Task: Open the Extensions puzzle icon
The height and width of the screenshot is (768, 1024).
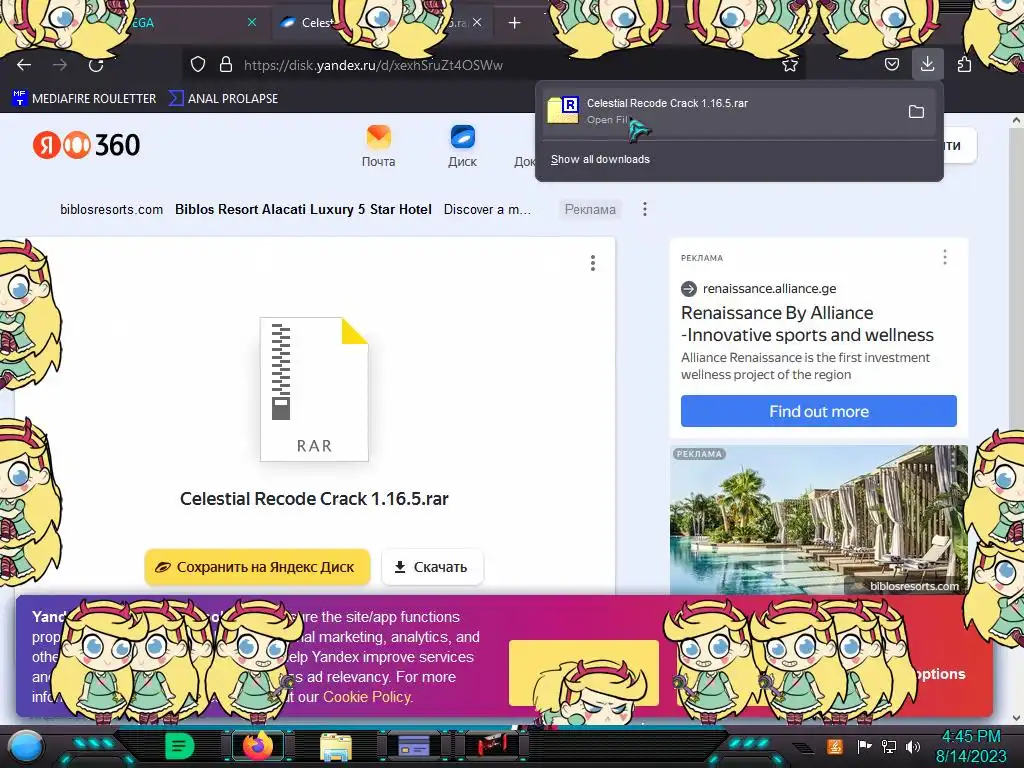Action: pos(964,65)
